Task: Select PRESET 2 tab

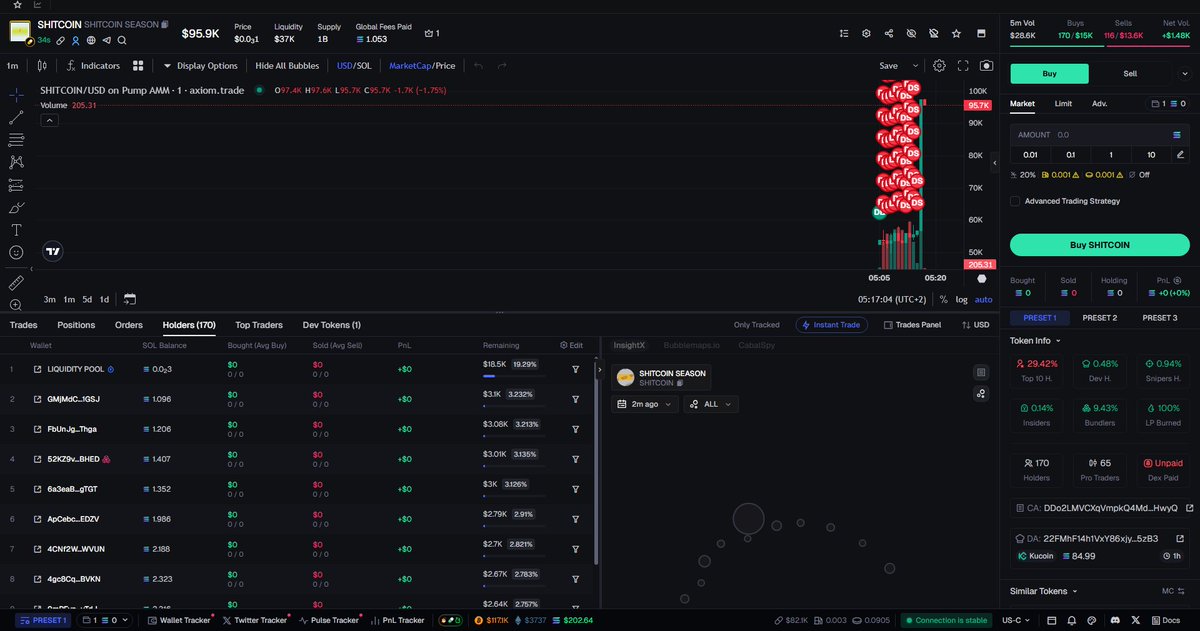Action: pos(1100,318)
